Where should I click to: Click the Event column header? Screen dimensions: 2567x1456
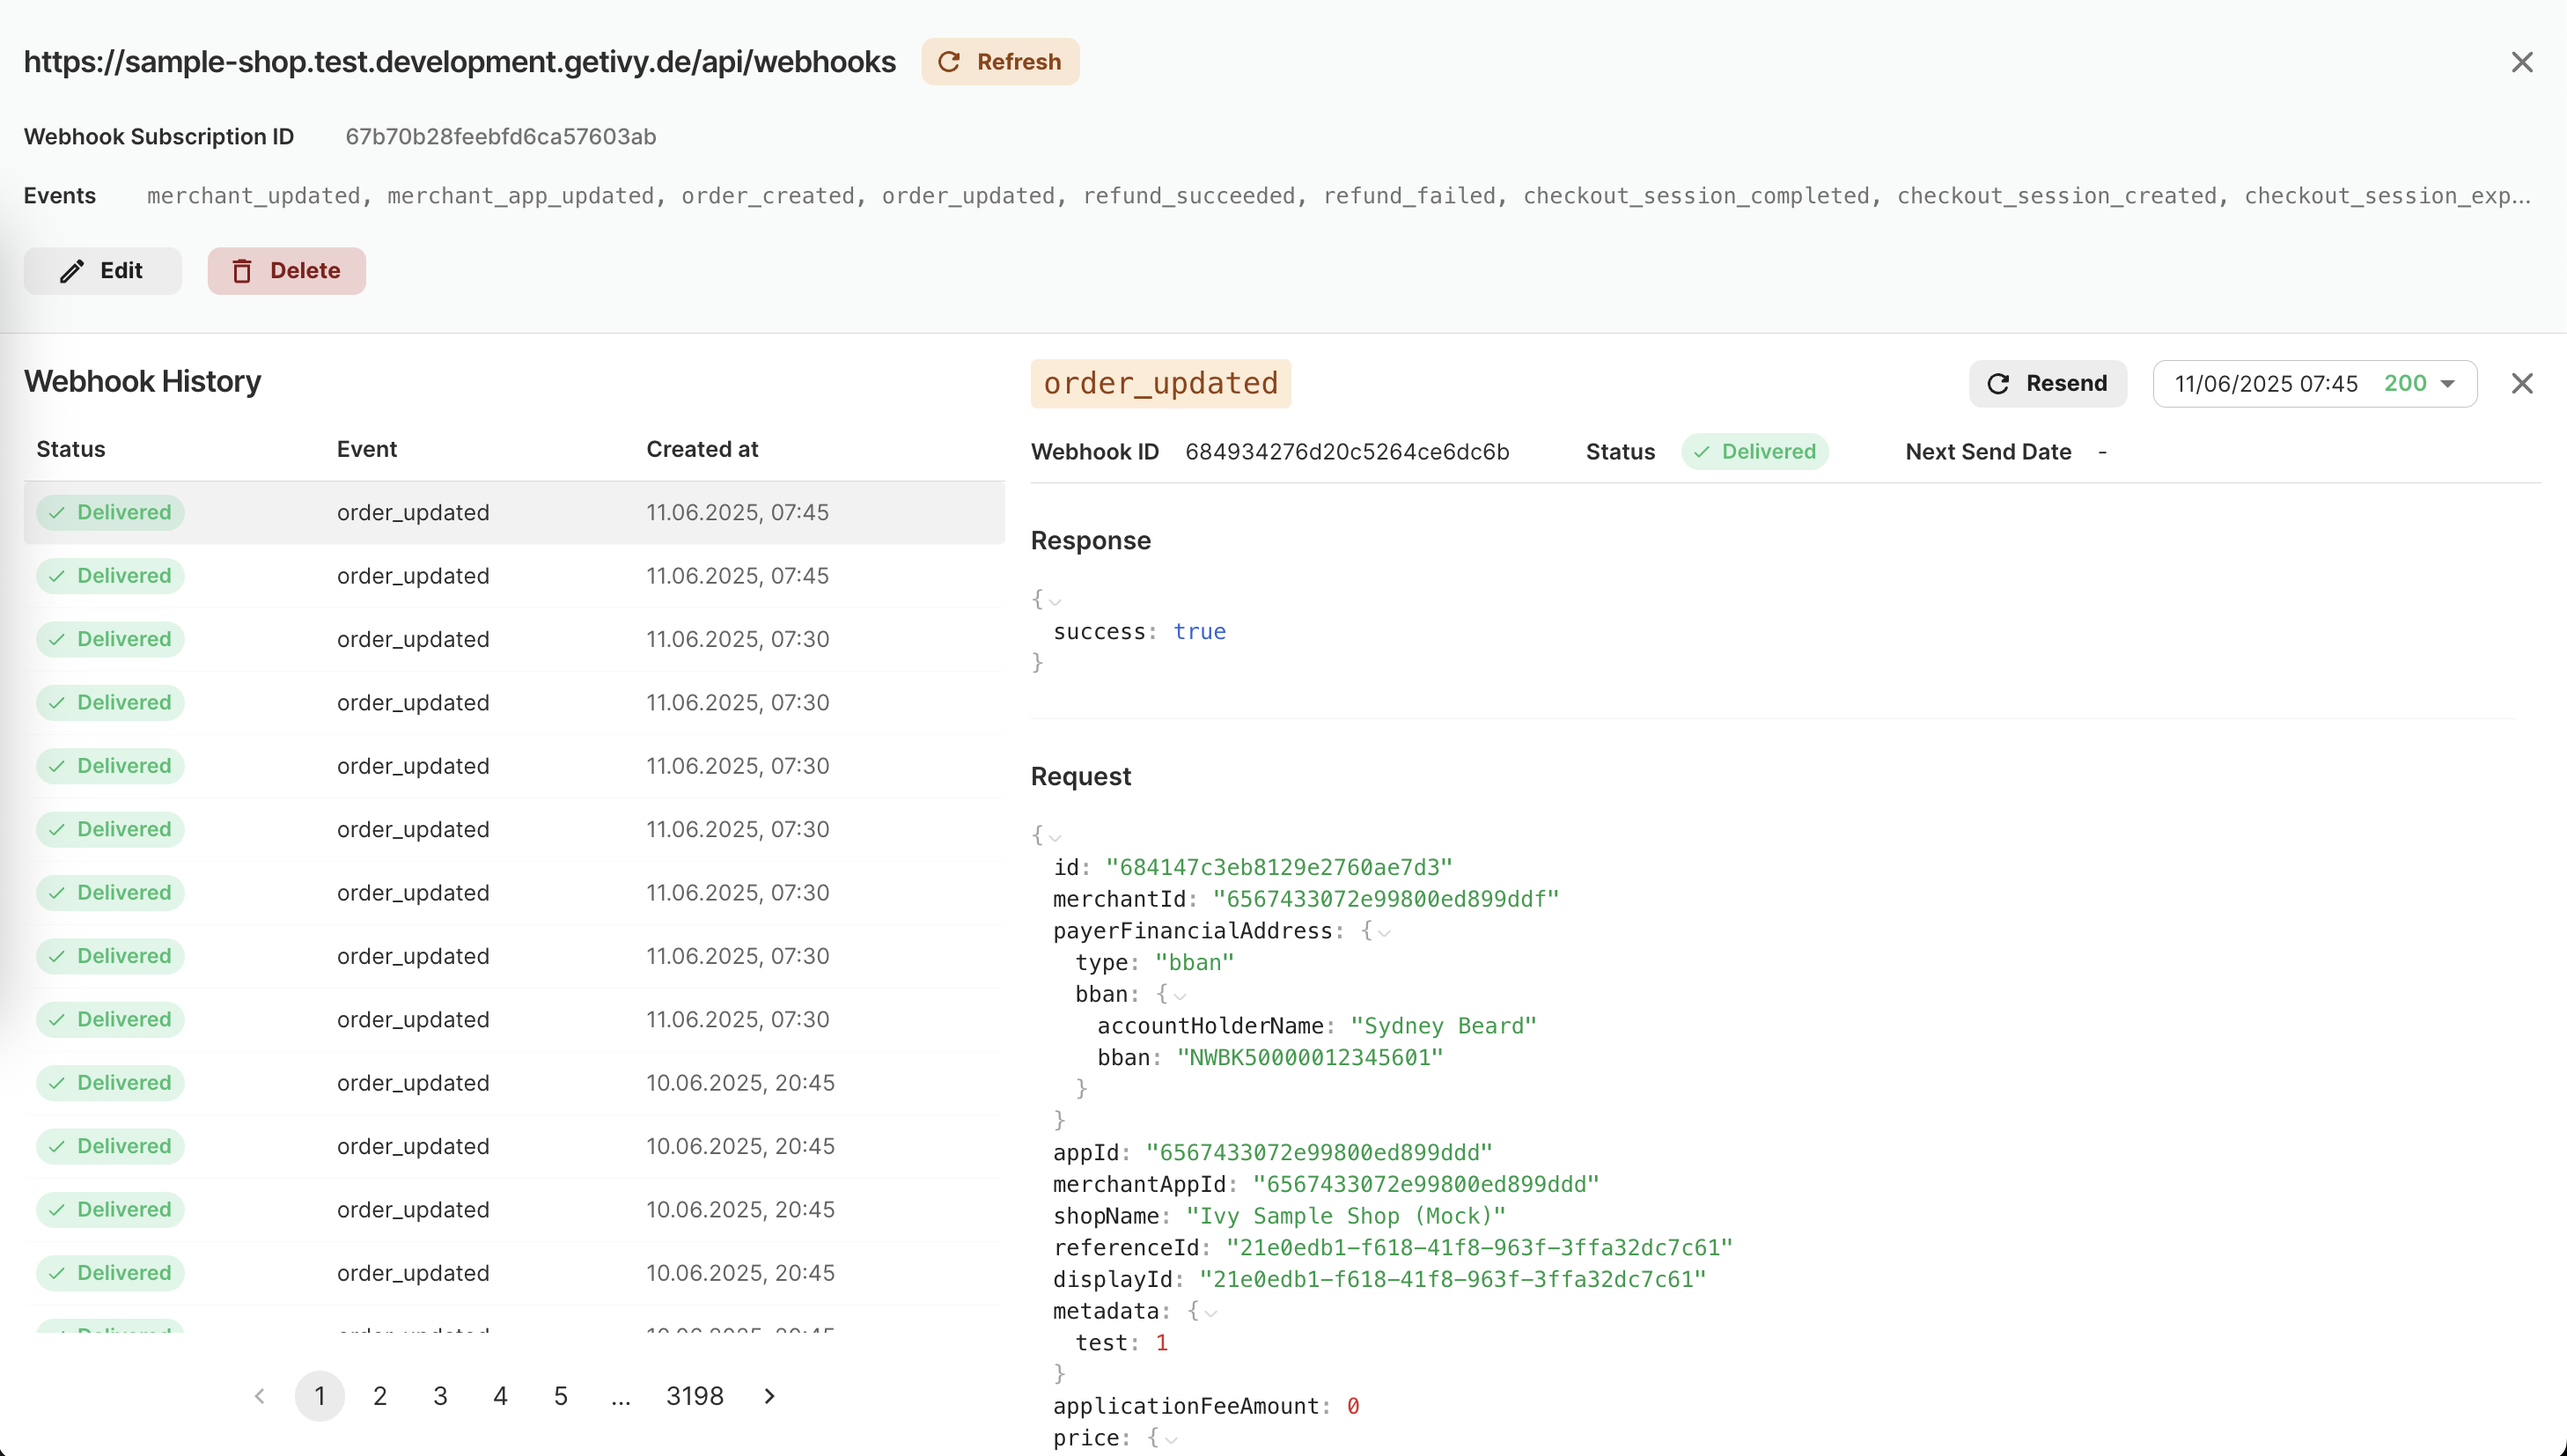[x=367, y=450]
